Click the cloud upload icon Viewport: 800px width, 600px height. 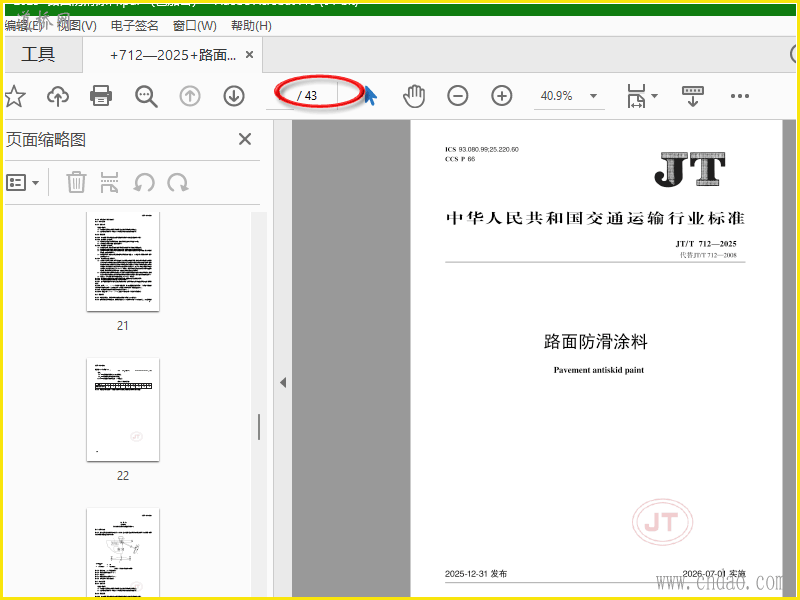[58, 96]
